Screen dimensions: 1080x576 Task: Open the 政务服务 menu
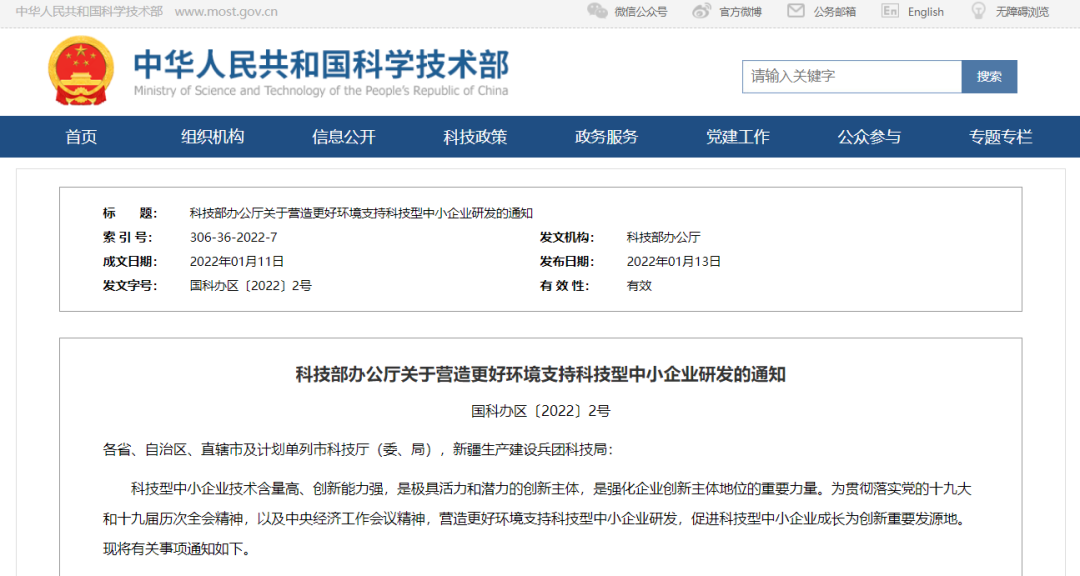coord(606,137)
